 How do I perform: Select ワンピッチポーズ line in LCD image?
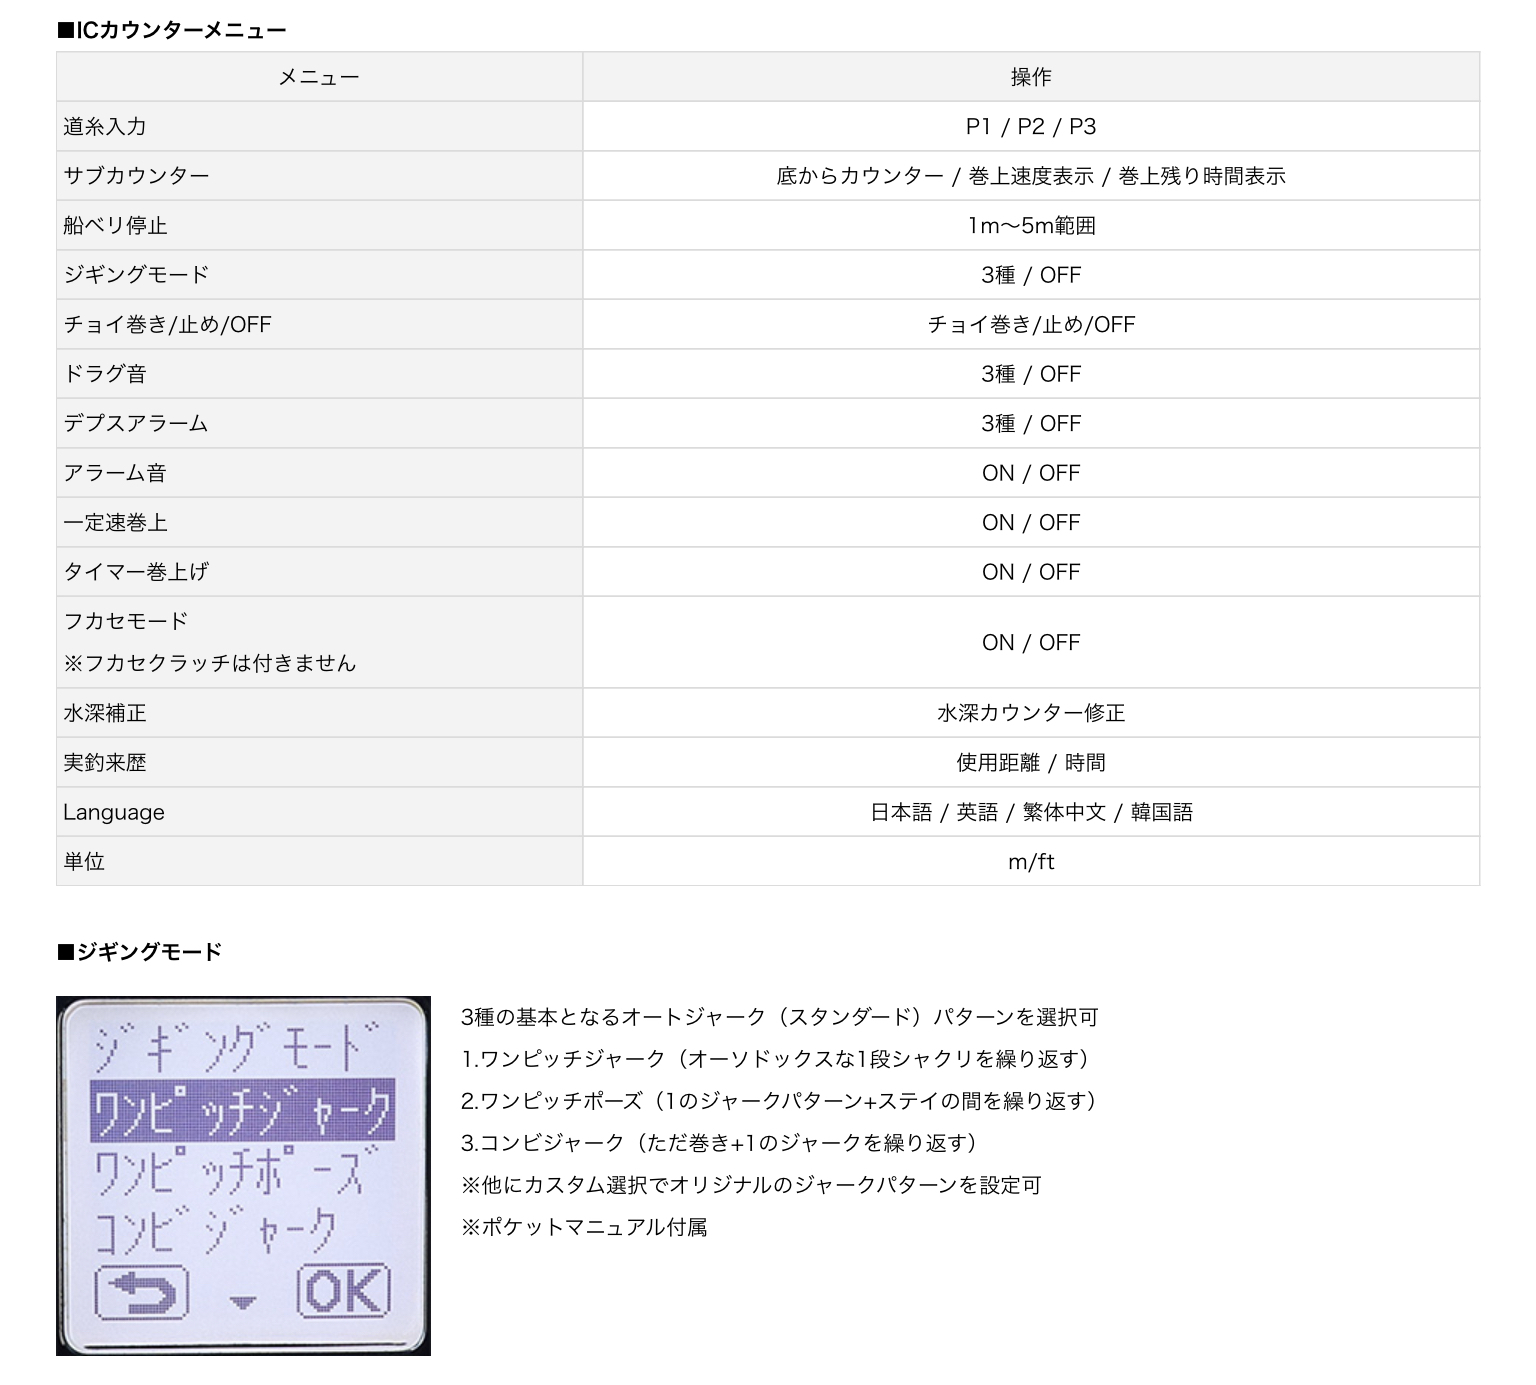pyautogui.click(x=238, y=1172)
